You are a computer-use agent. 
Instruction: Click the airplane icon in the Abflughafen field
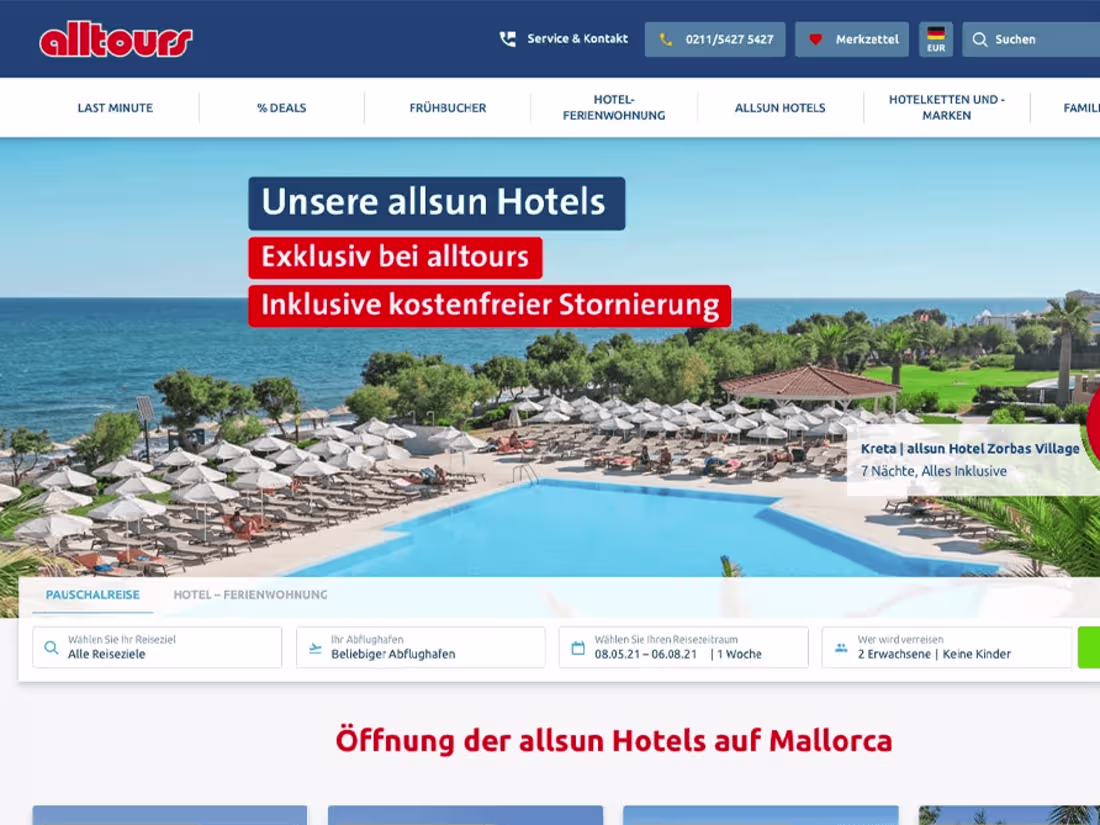315,648
